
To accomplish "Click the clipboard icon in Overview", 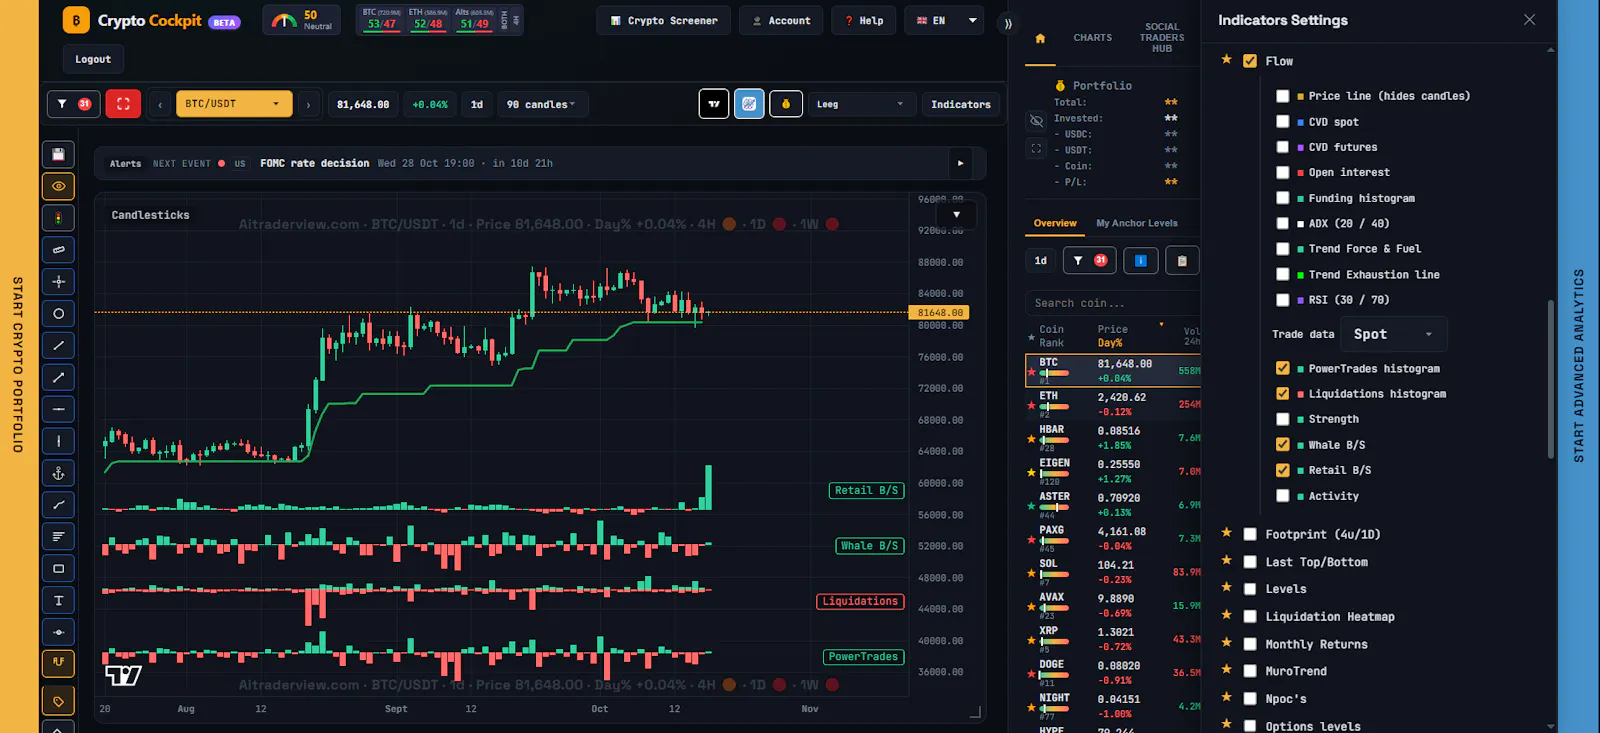I will tap(1182, 261).
